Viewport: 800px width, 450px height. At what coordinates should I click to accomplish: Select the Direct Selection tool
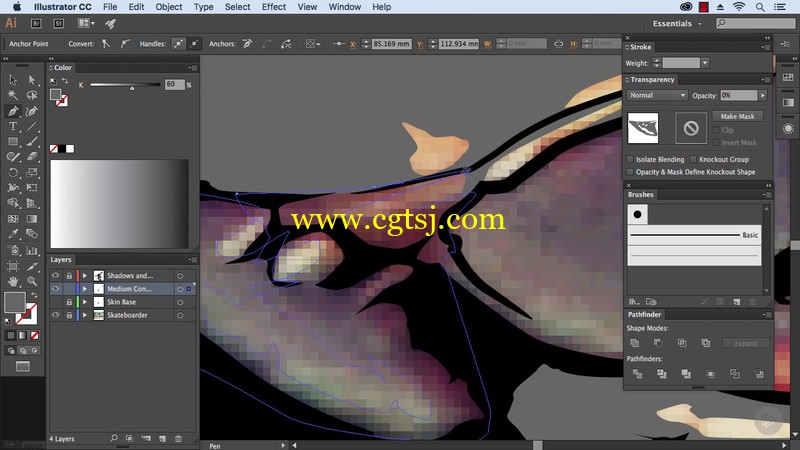(x=32, y=80)
